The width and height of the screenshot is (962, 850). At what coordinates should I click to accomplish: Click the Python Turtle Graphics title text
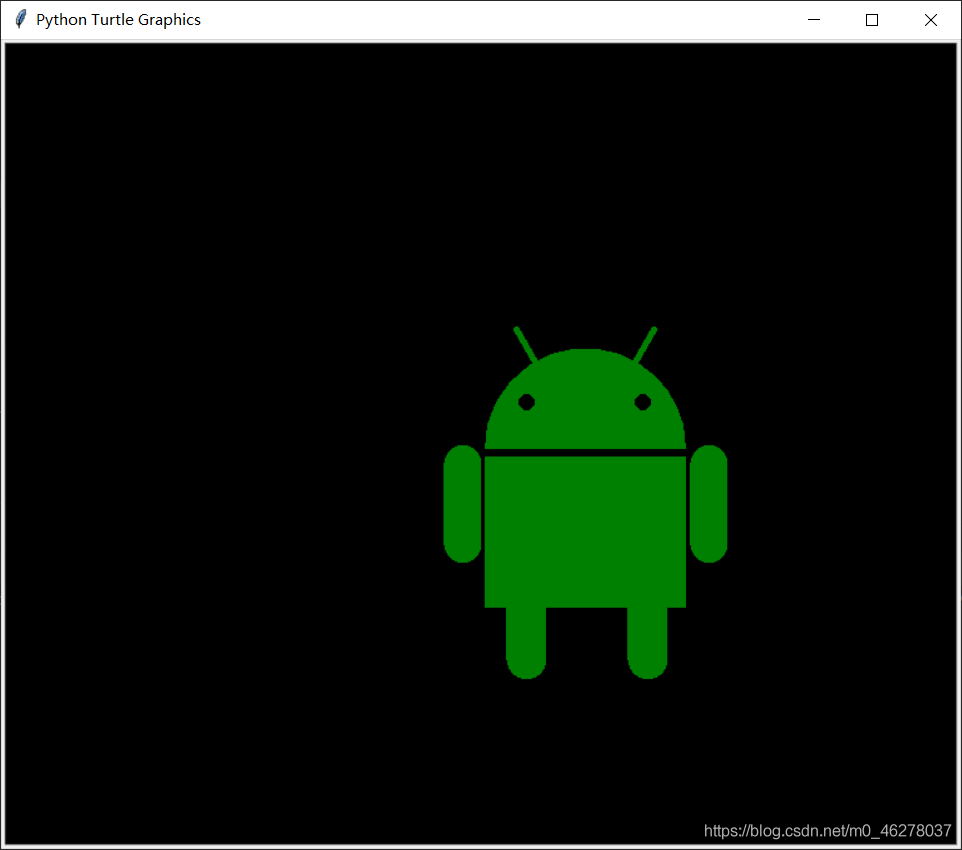118,20
